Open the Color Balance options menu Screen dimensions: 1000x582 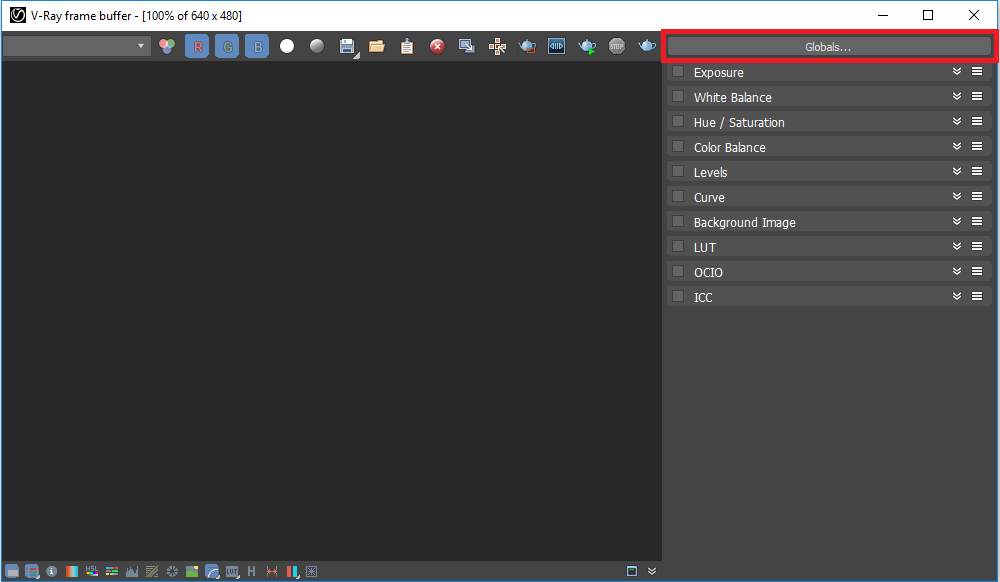point(977,146)
